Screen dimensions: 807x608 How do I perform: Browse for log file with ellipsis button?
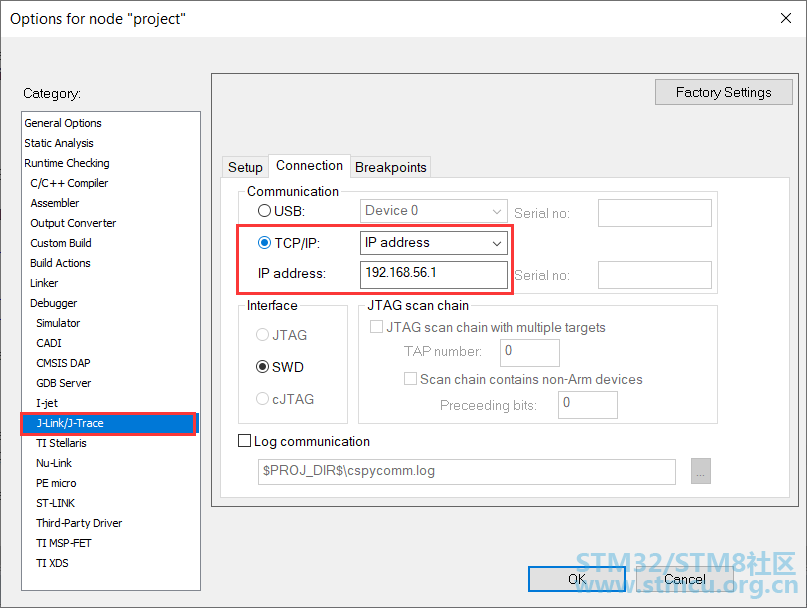700,471
